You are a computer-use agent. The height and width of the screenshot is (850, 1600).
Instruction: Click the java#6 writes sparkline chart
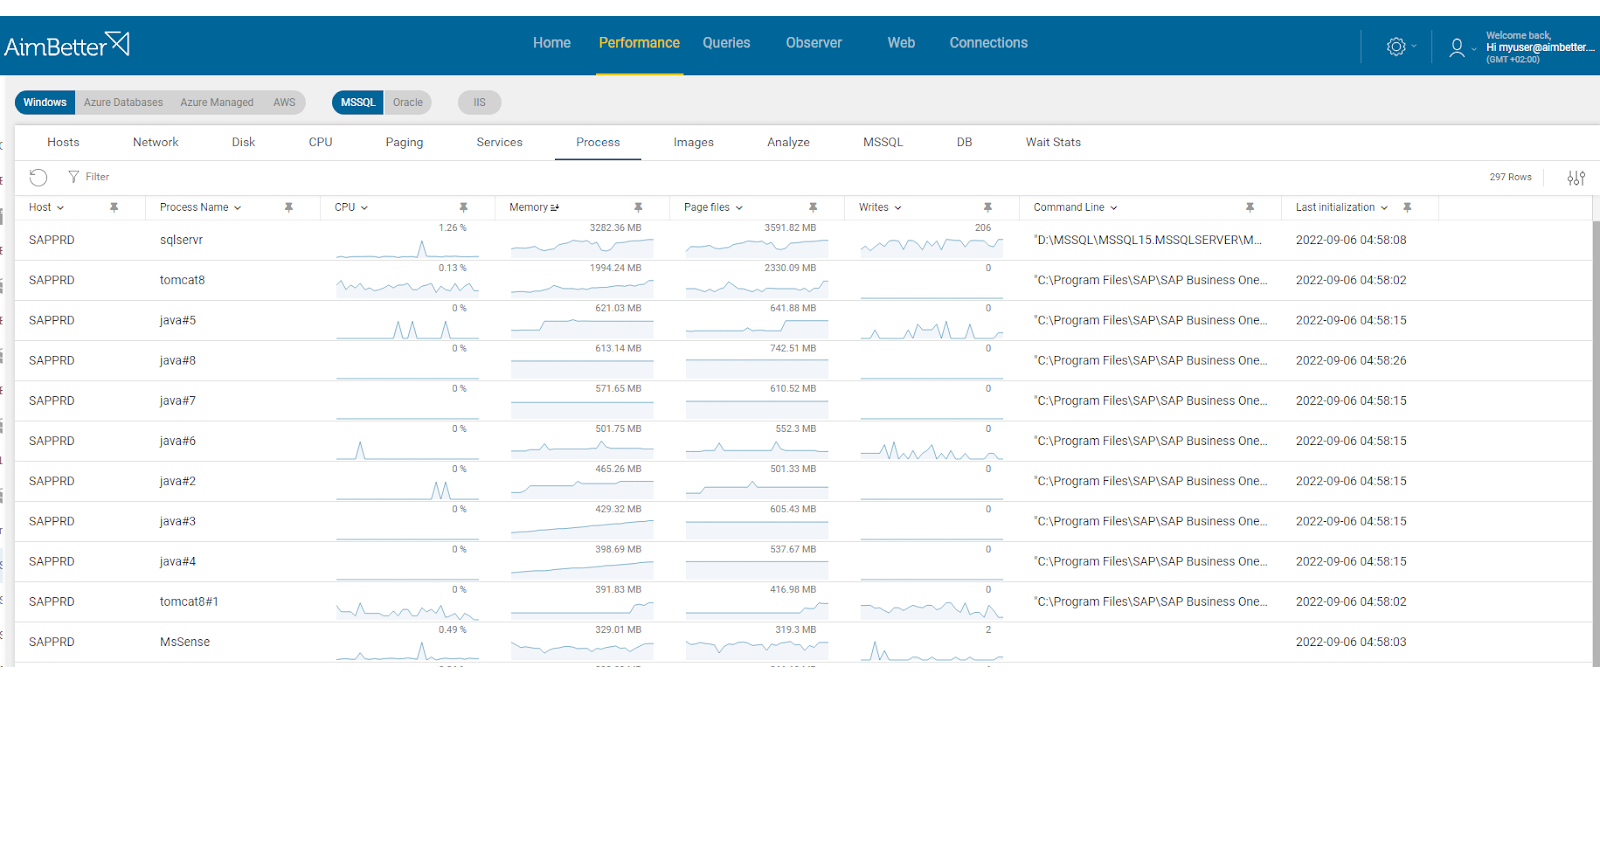click(931, 449)
